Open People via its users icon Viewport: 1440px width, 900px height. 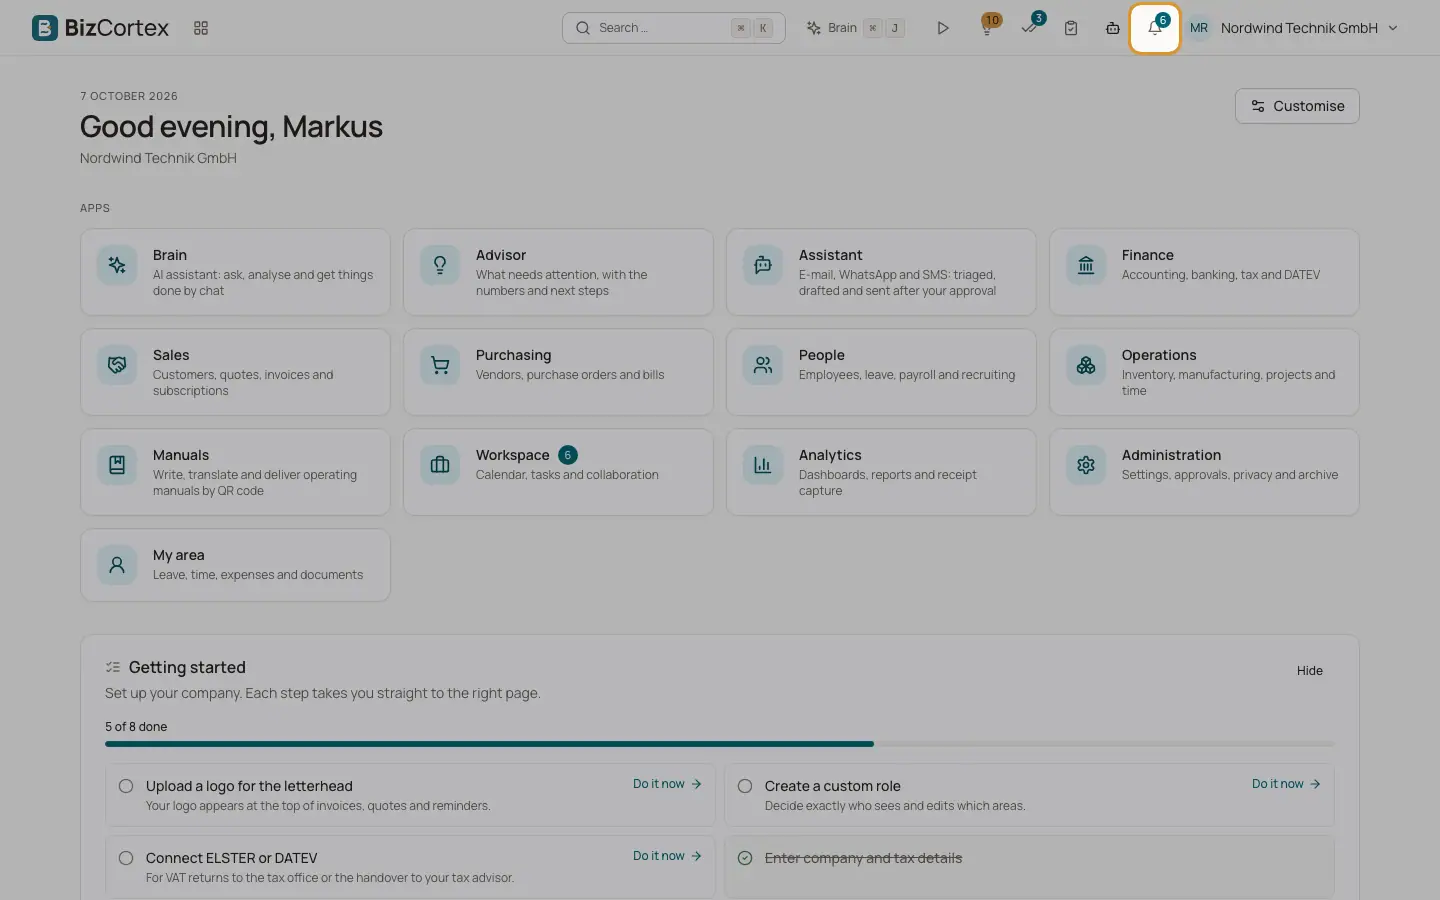coord(763,365)
